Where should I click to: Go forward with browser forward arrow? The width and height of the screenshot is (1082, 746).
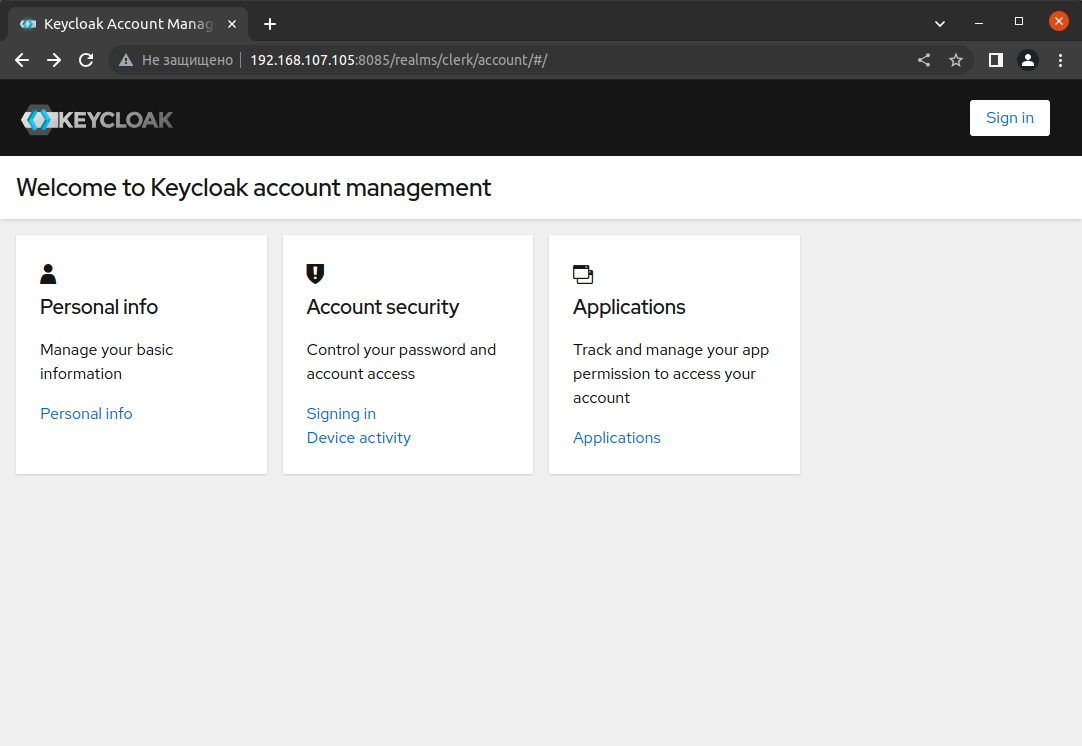pos(54,60)
